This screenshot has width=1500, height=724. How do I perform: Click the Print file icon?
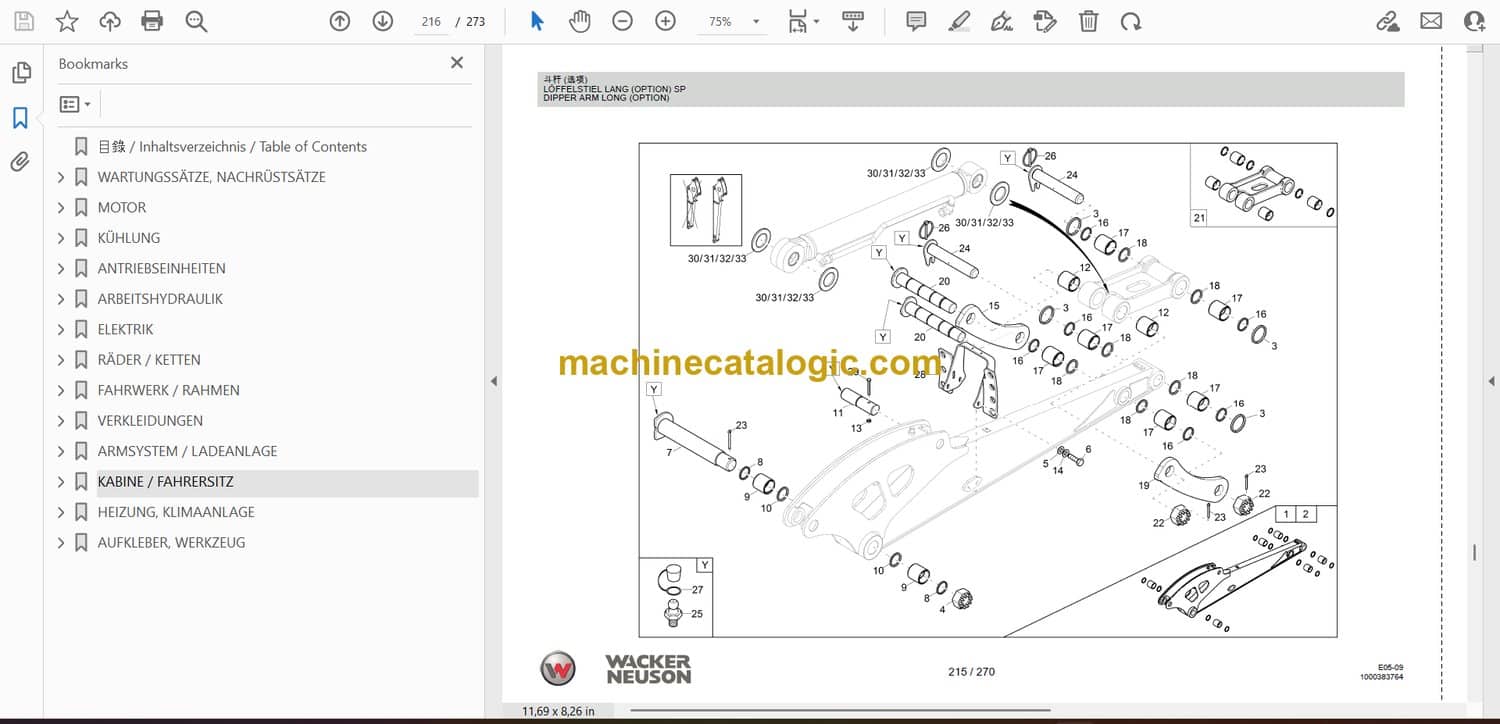(152, 21)
